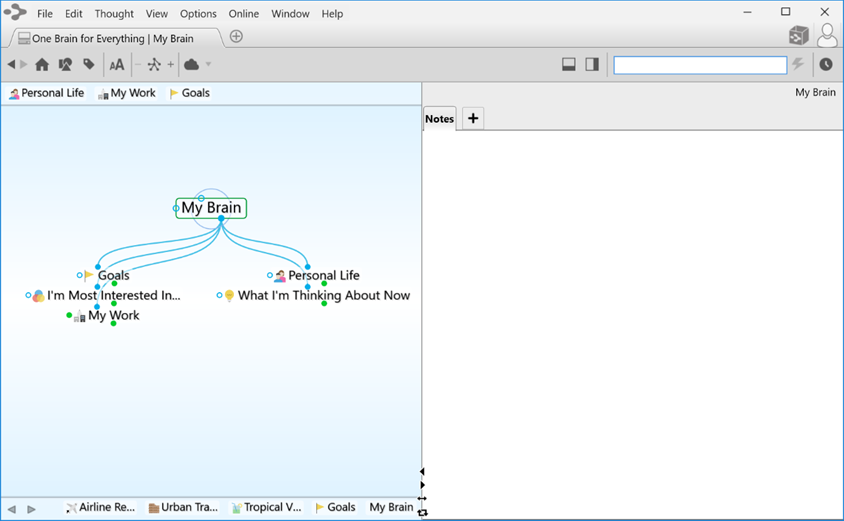The height and width of the screenshot is (521, 844).
Task: Toggle the side panel layout
Action: click(x=592, y=65)
